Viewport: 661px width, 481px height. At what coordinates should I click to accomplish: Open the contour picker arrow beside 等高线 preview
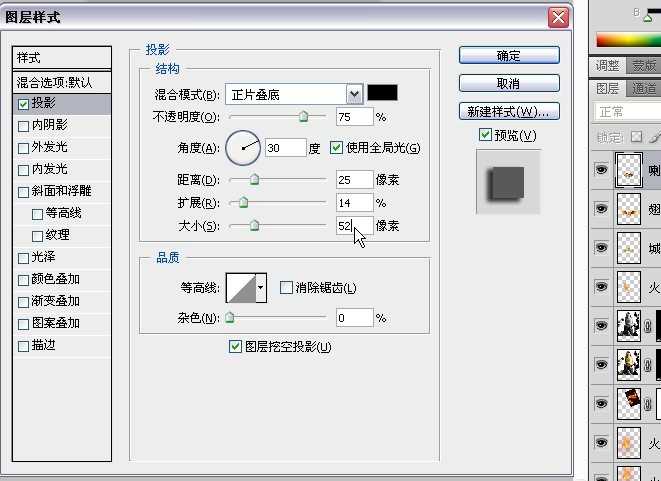click(x=261, y=288)
